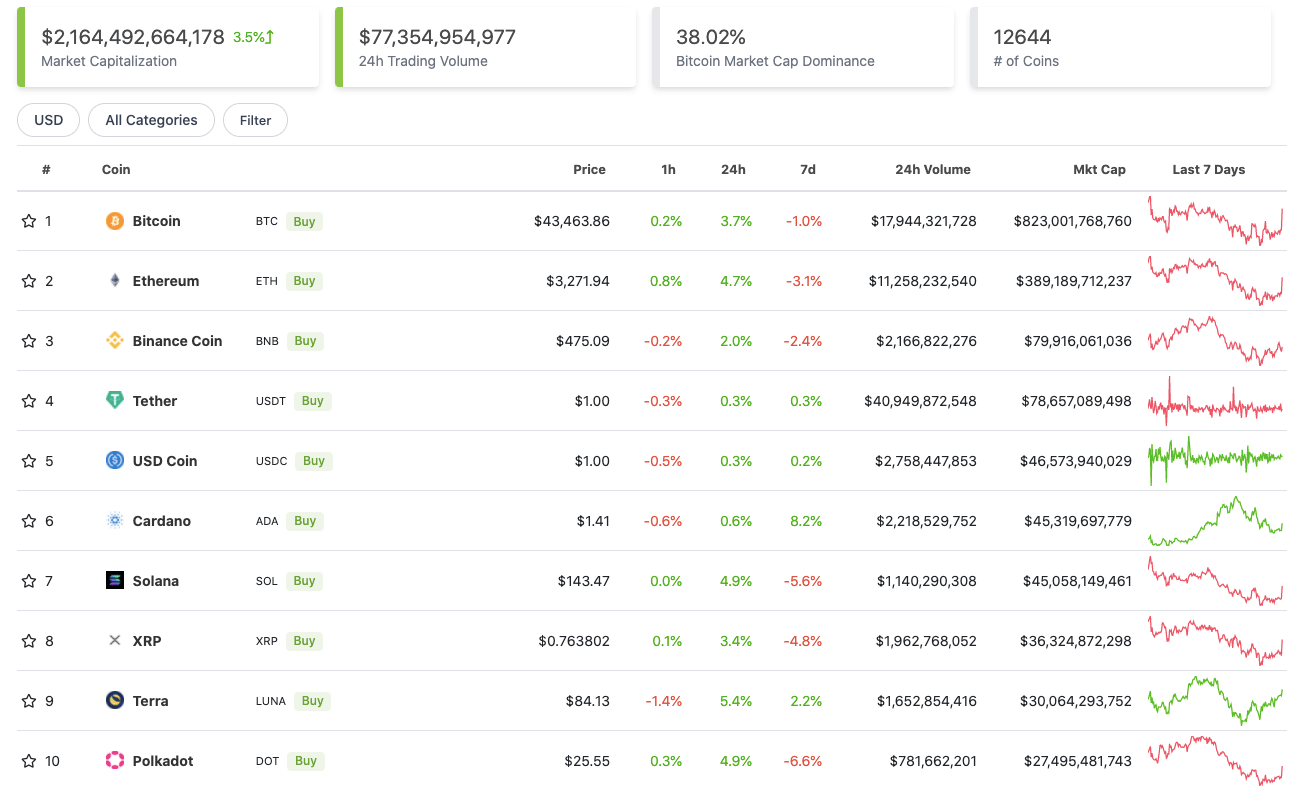This screenshot has height=790, width=1293.
Task: Click Buy button next to BNB
Action: coord(305,341)
